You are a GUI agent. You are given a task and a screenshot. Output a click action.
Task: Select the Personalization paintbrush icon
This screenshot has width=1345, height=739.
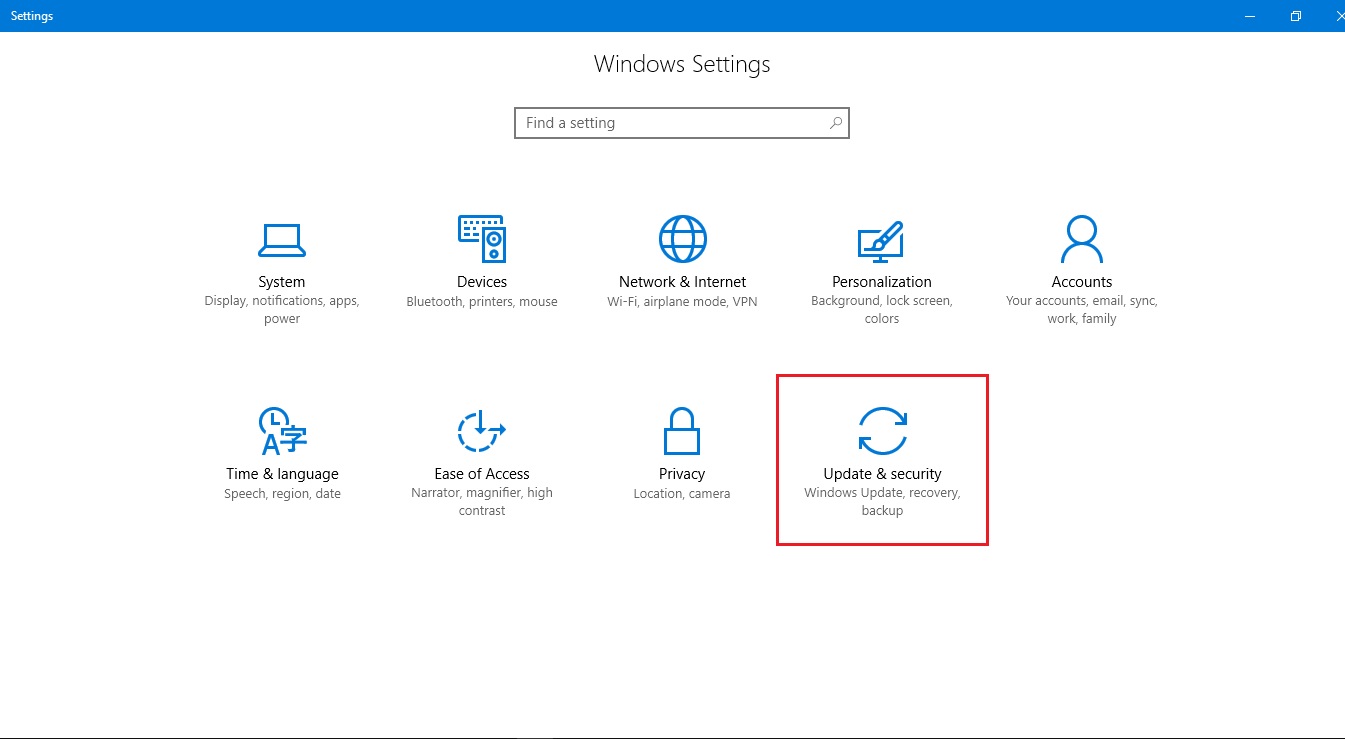[881, 240]
